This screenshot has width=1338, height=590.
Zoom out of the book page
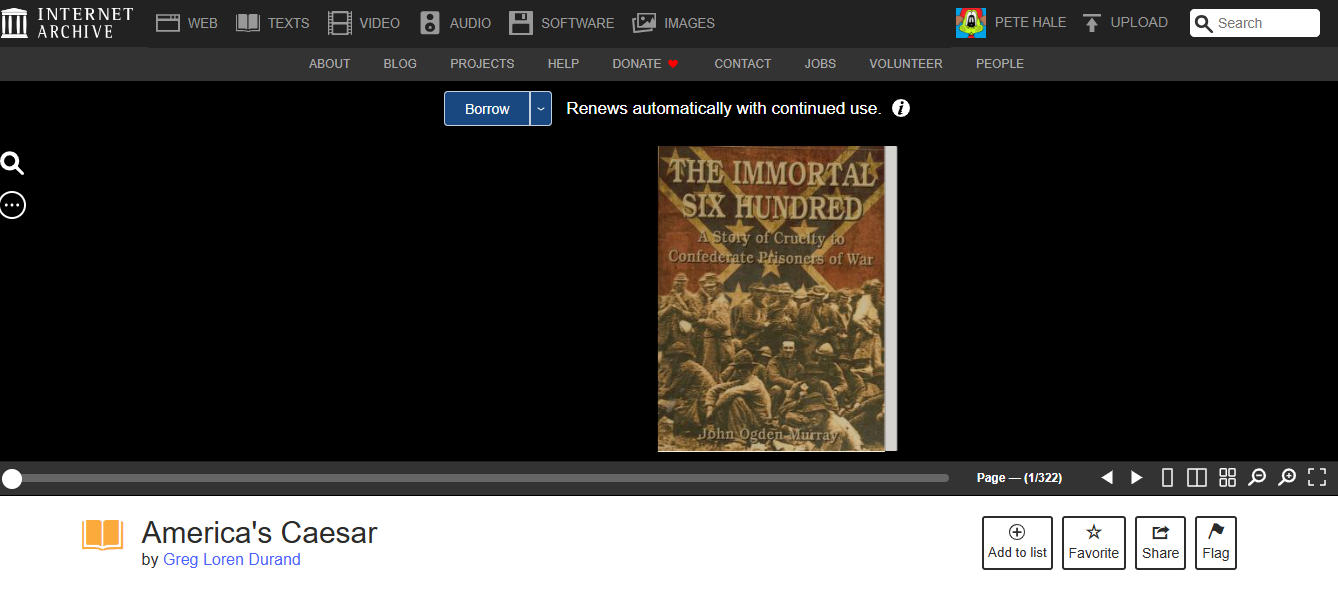(1257, 478)
